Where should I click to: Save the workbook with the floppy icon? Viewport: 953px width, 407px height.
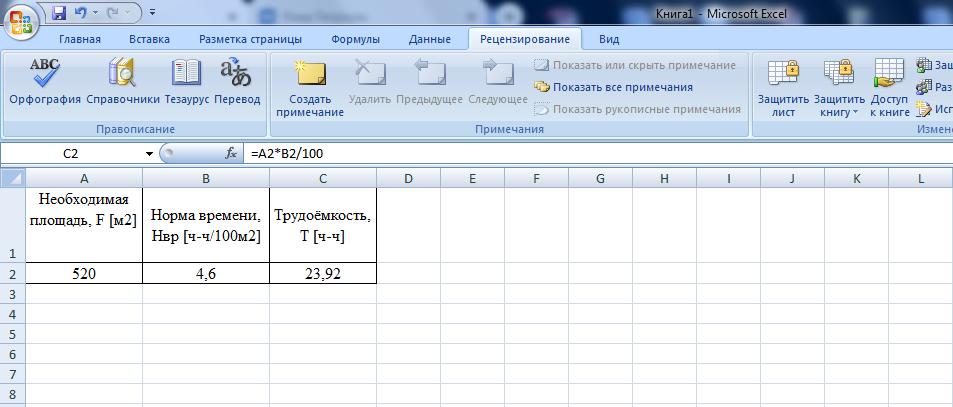point(59,12)
